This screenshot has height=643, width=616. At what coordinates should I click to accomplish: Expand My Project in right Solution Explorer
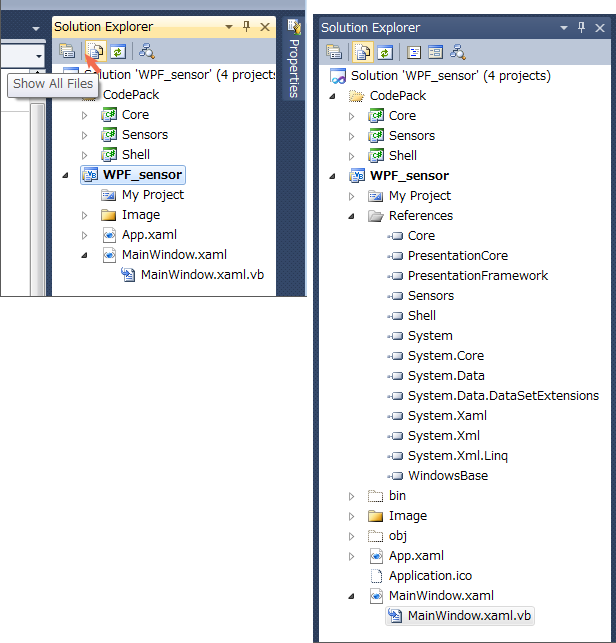point(351,196)
